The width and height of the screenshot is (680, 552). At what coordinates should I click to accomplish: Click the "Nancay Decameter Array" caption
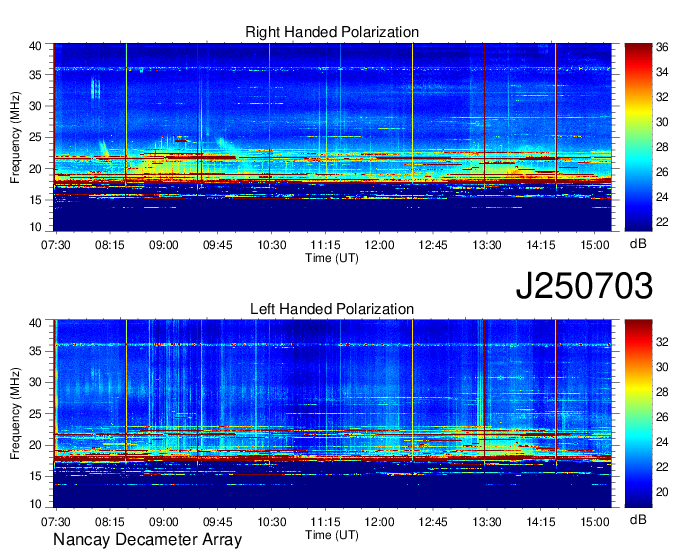147,539
